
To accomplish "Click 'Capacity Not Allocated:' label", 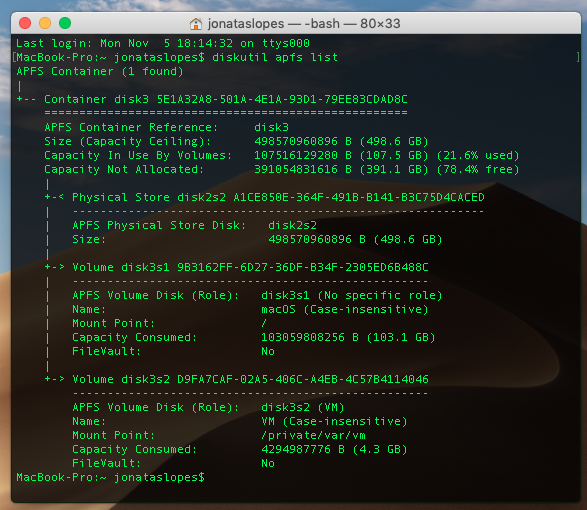I will pos(124,169).
